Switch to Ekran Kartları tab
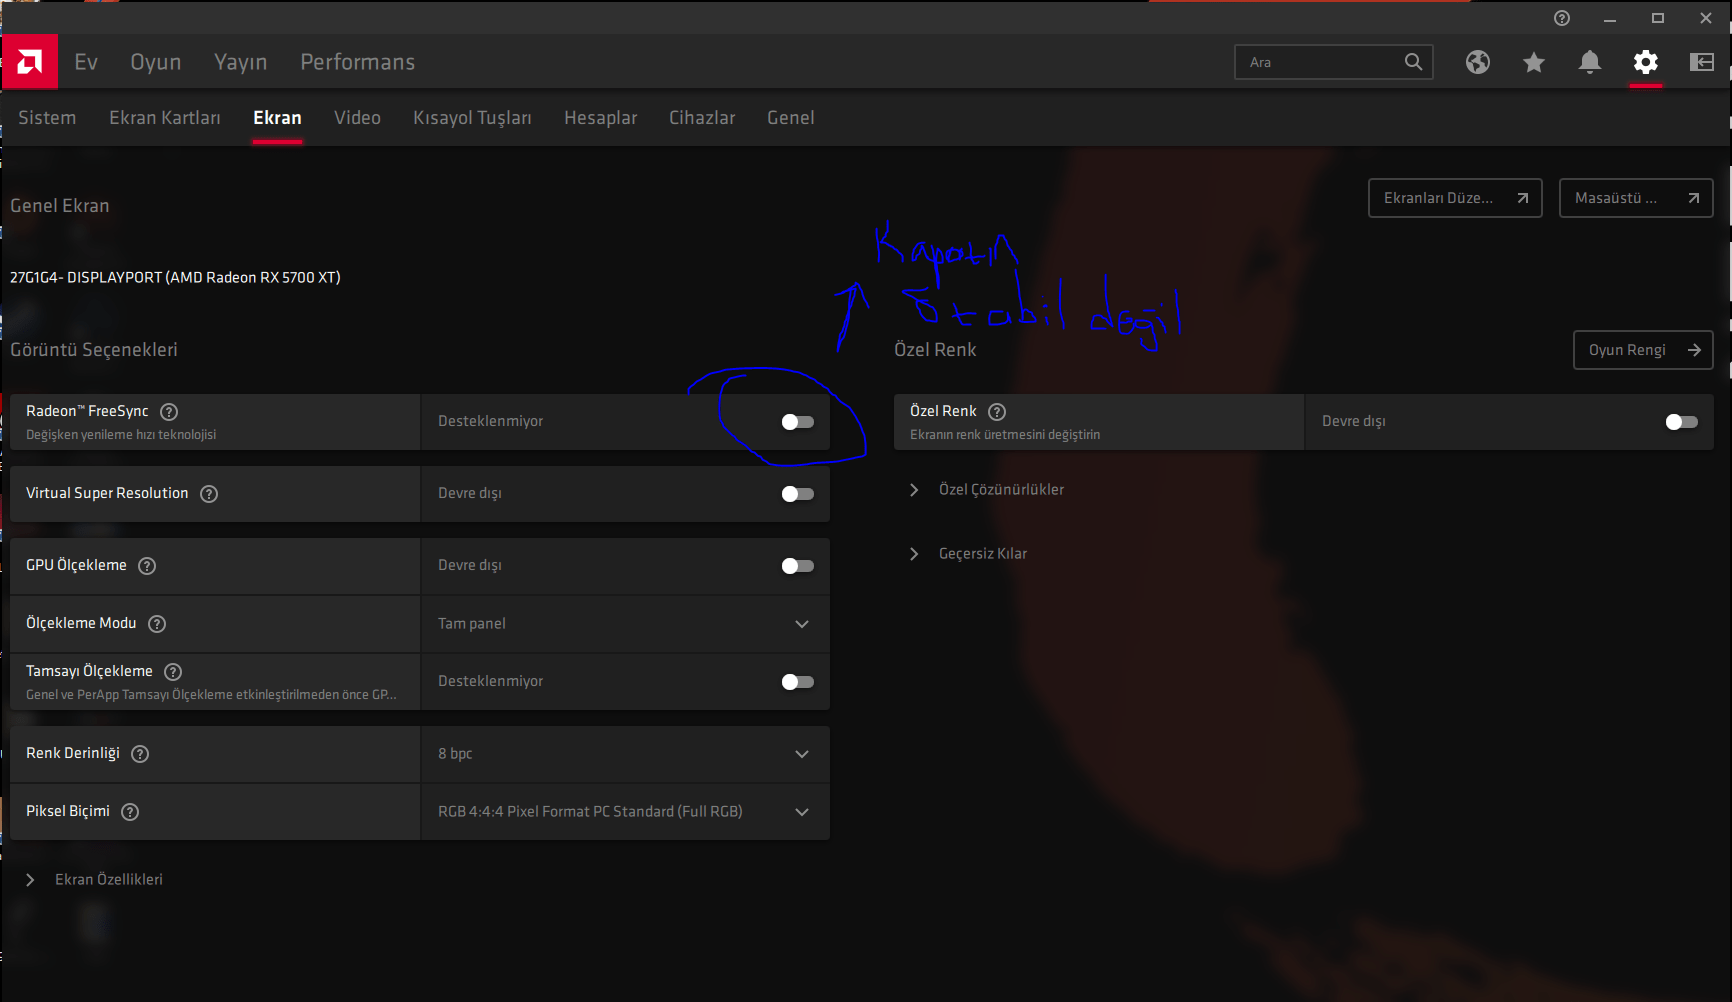This screenshot has height=1002, width=1732. tap(165, 118)
